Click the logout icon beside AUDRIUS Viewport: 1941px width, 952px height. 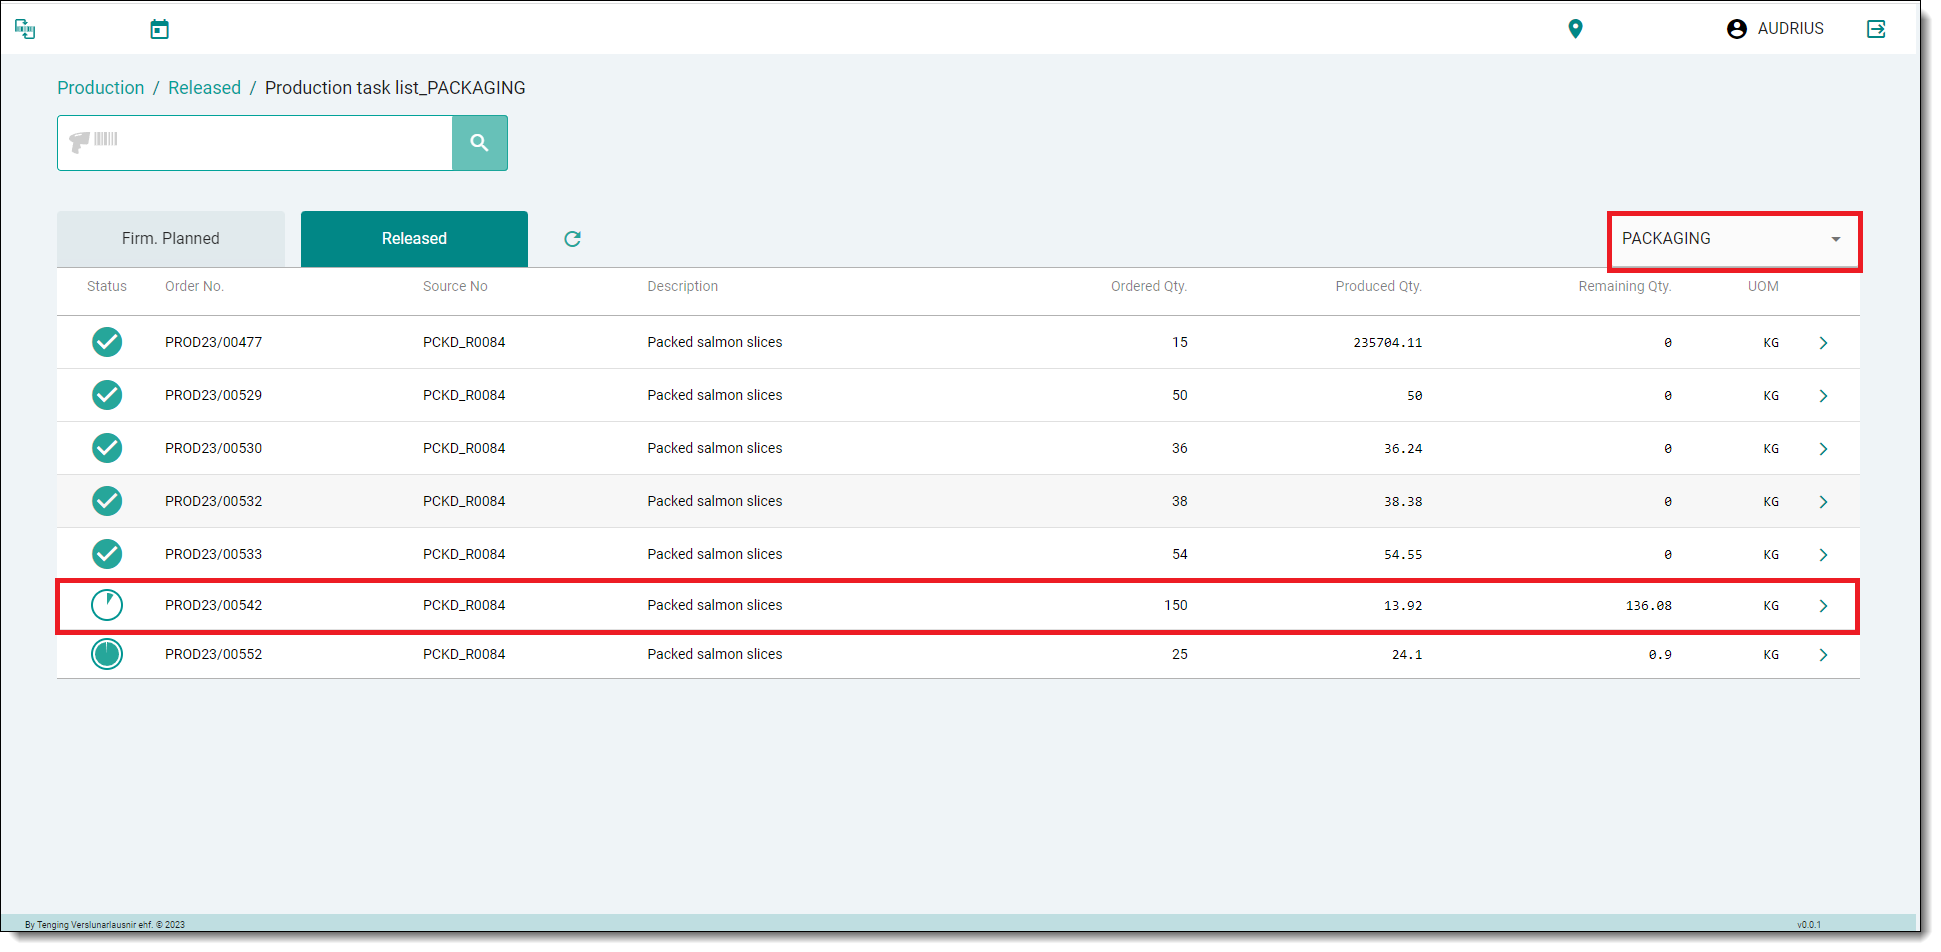click(x=1876, y=29)
